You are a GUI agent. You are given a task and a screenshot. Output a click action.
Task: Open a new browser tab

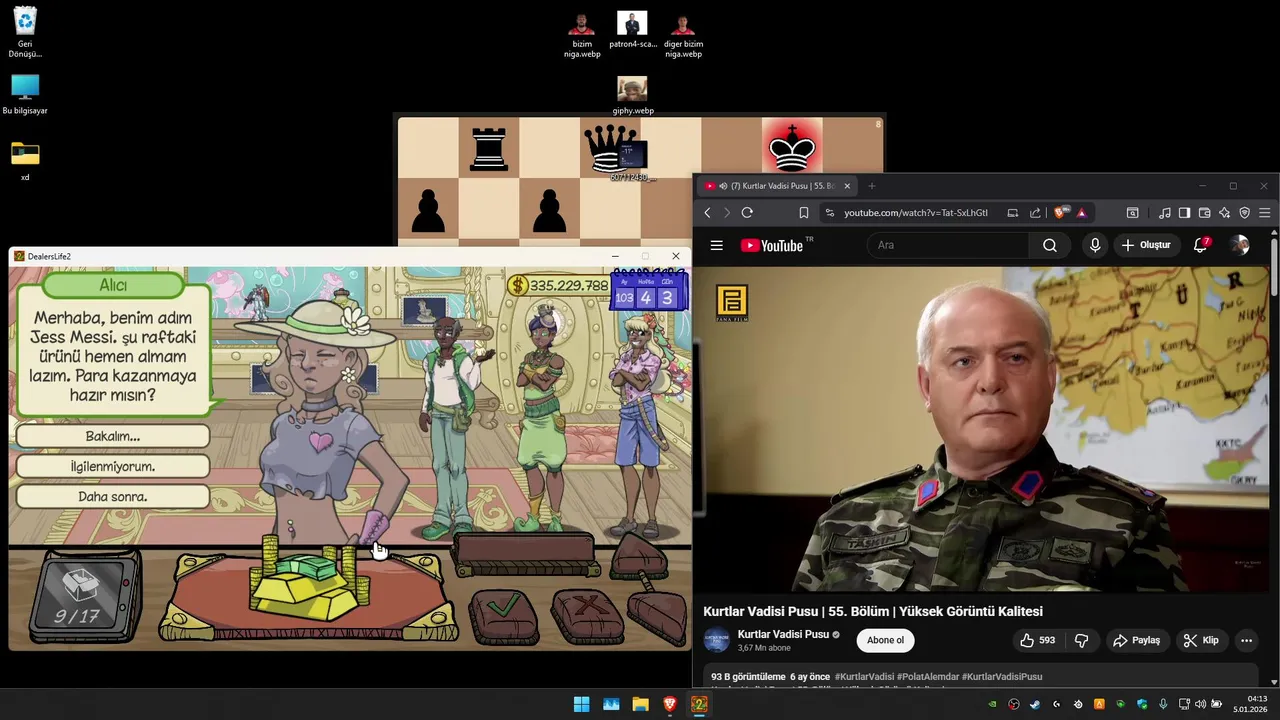coord(871,186)
